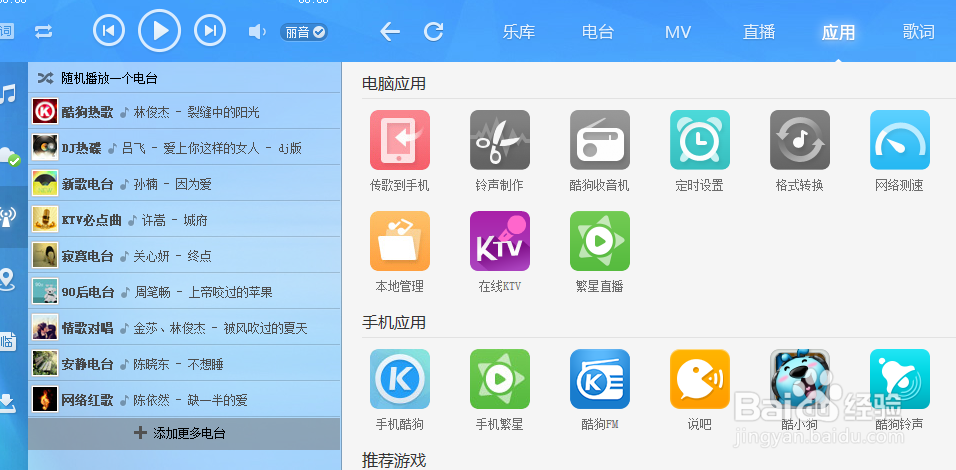
Task: Click the 情歌对唱 station thumbnail
Action: point(45,328)
